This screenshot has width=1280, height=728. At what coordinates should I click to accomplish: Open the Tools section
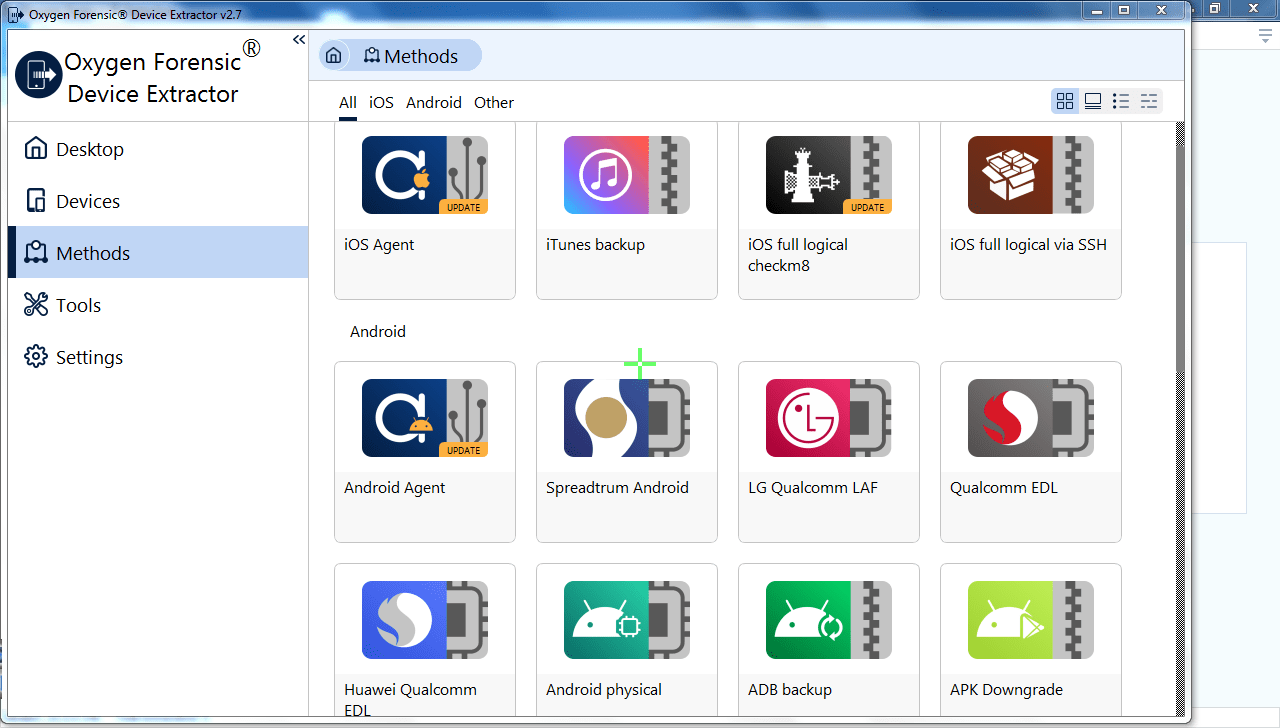click(x=158, y=305)
